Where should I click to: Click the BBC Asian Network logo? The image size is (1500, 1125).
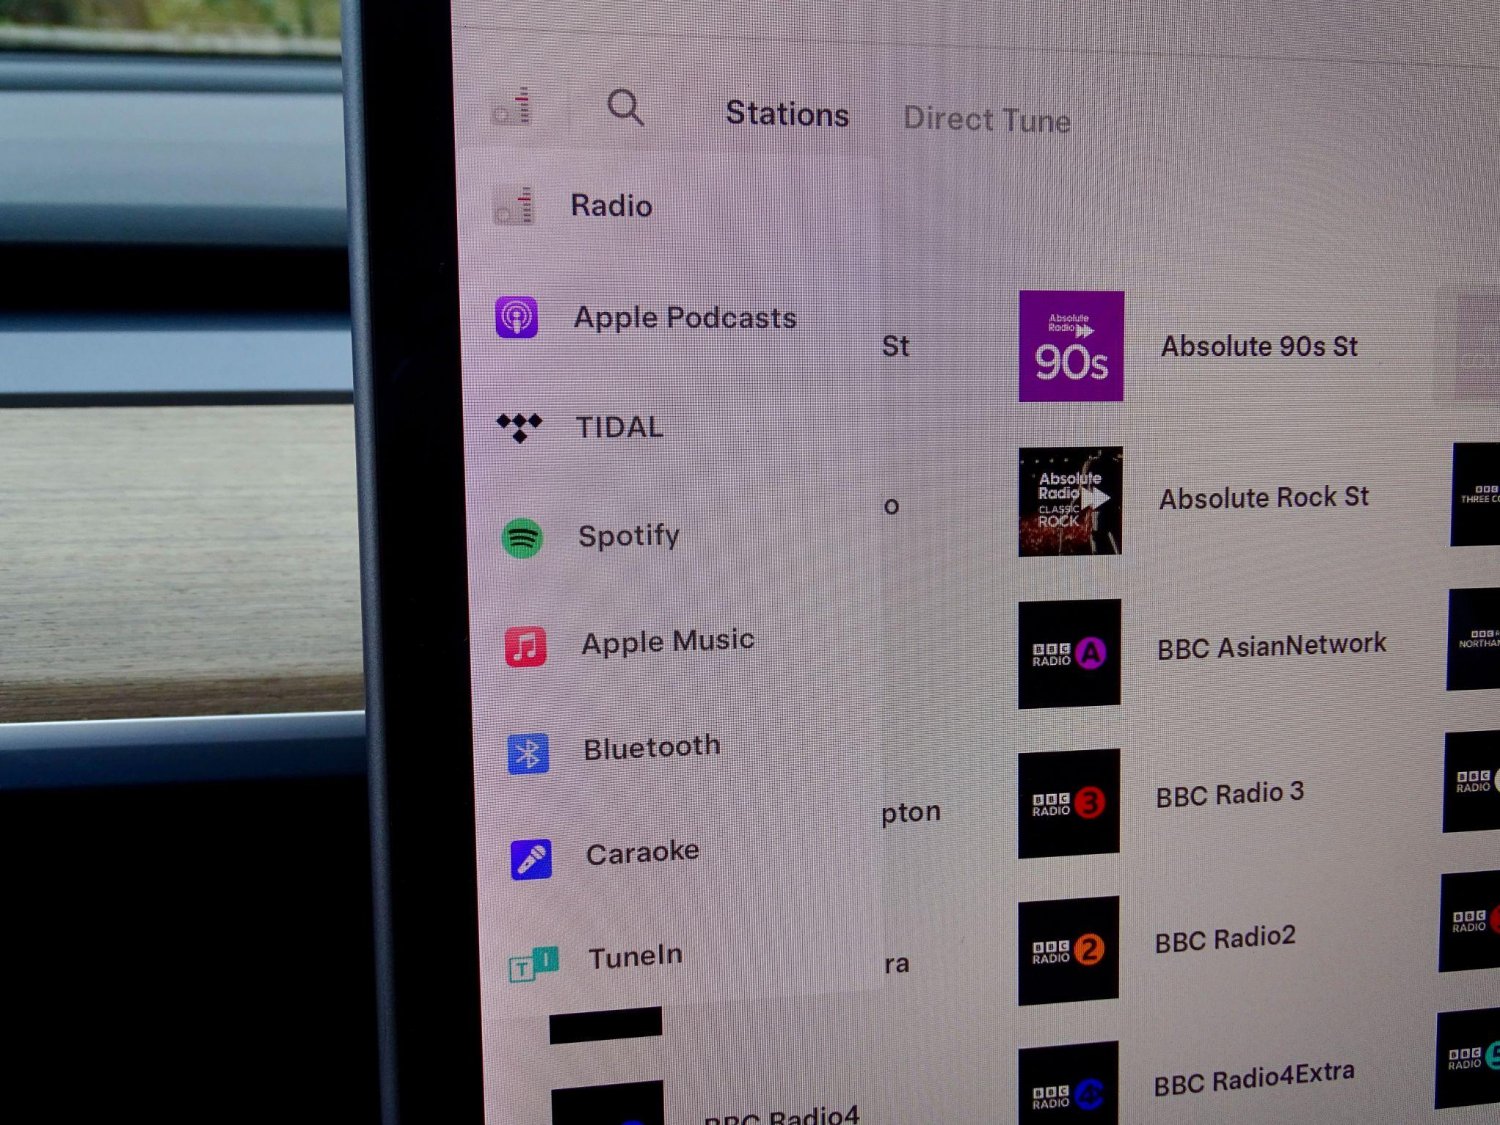click(x=1069, y=654)
